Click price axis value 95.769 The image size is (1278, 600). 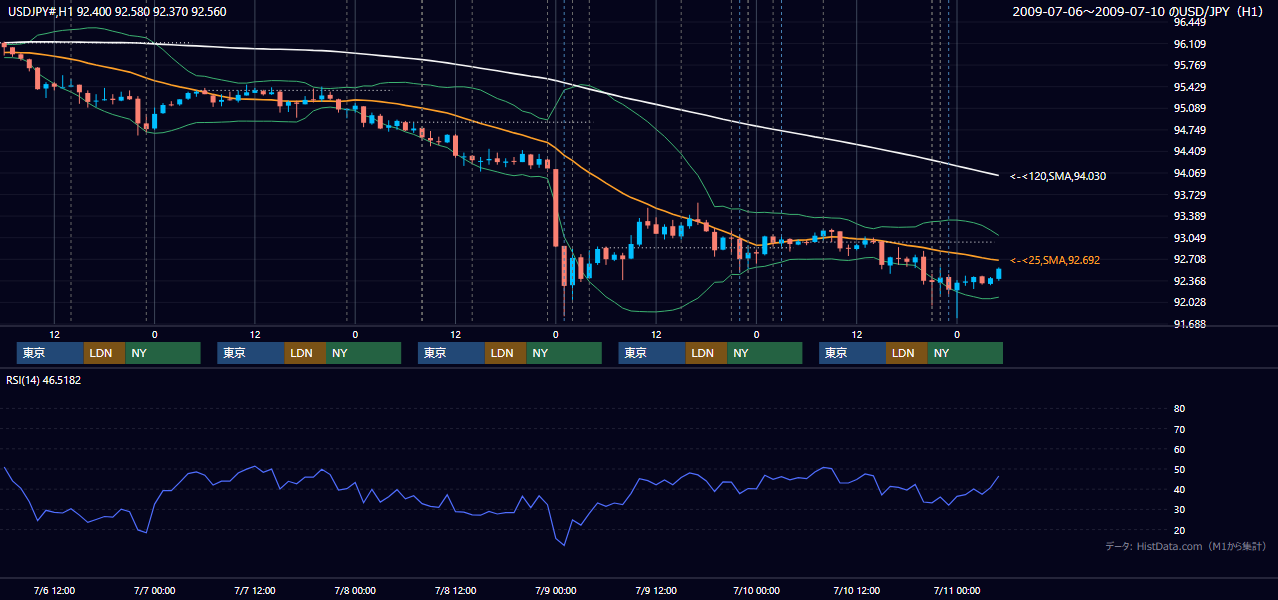click(1189, 65)
